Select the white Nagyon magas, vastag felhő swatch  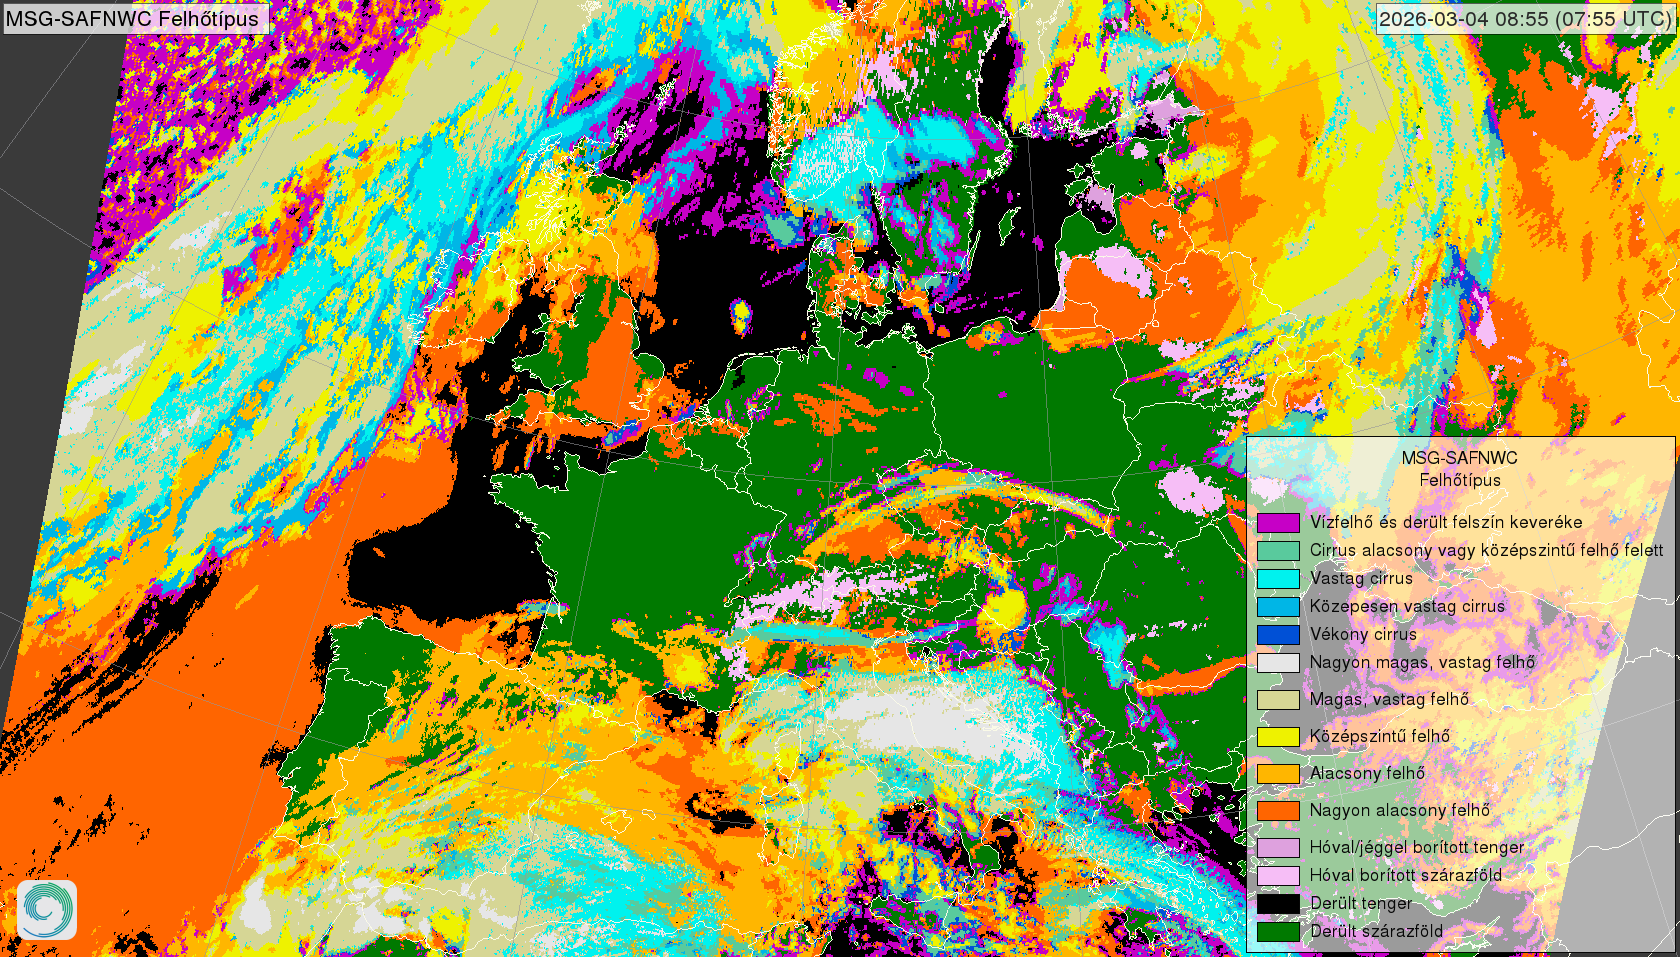click(1278, 662)
